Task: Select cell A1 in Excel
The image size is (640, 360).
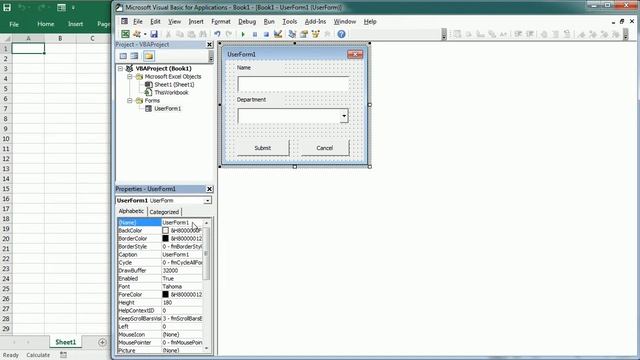Action: point(28,48)
